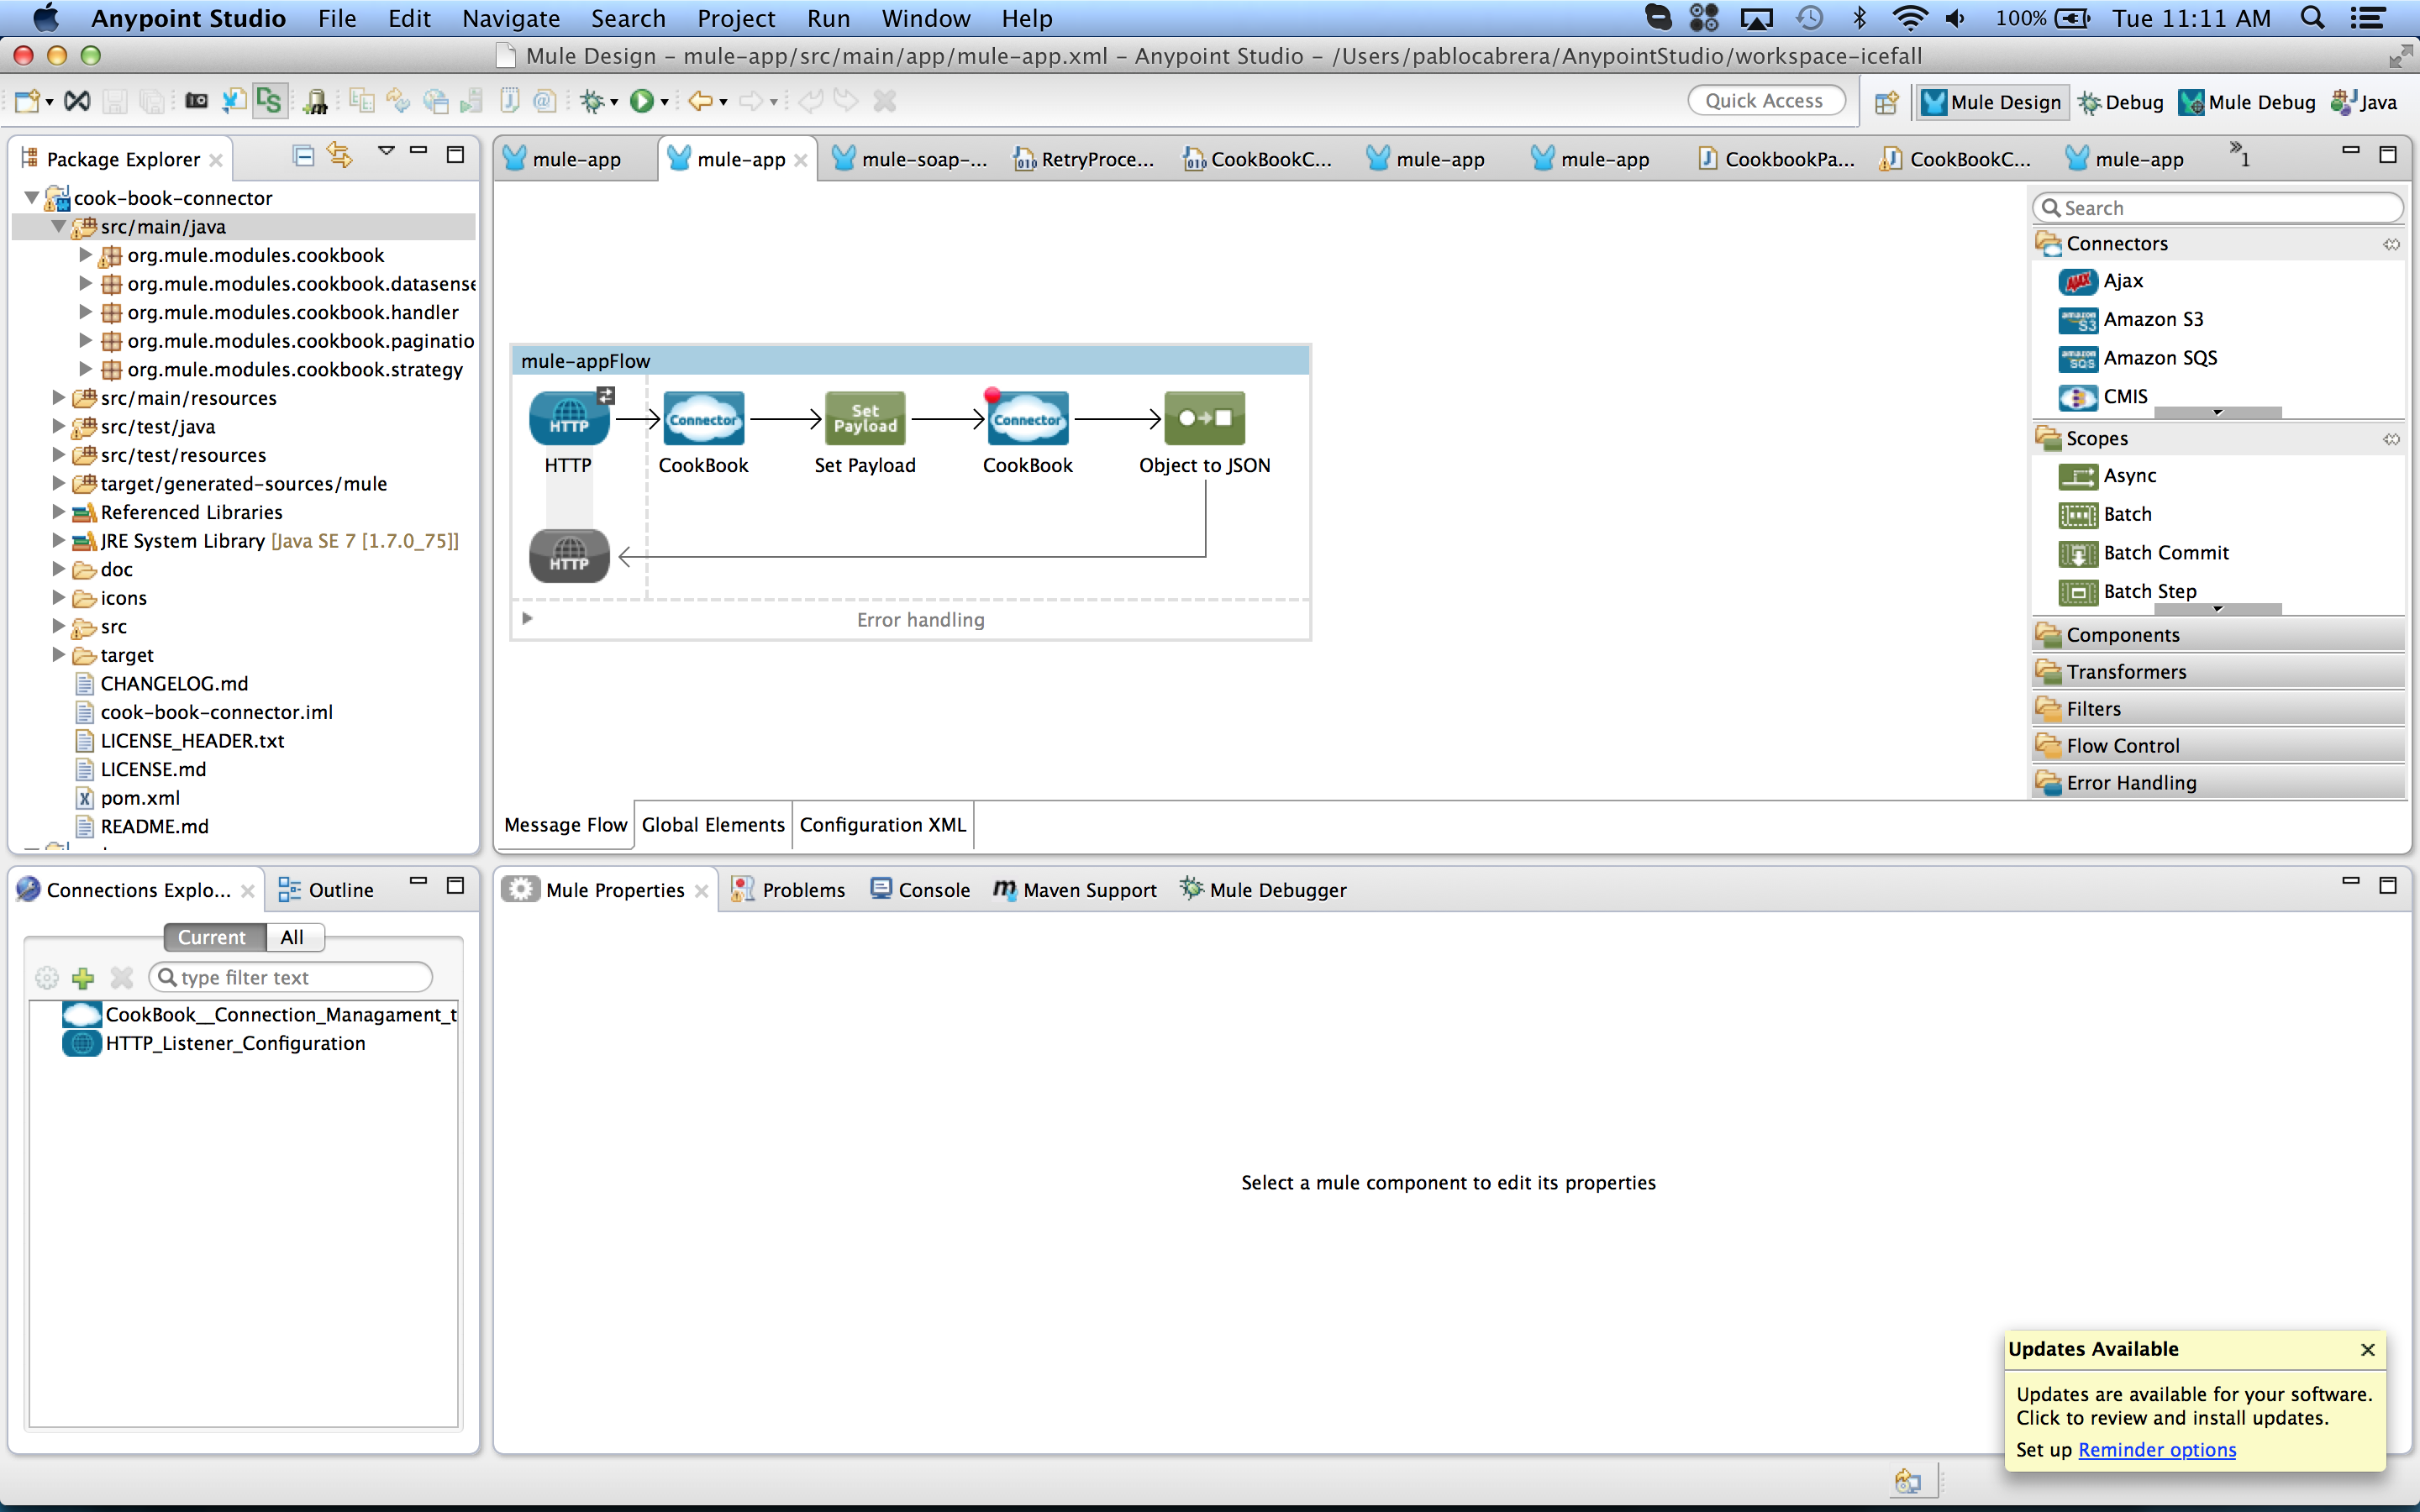Switch to the Java perspective icon

(x=2365, y=101)
